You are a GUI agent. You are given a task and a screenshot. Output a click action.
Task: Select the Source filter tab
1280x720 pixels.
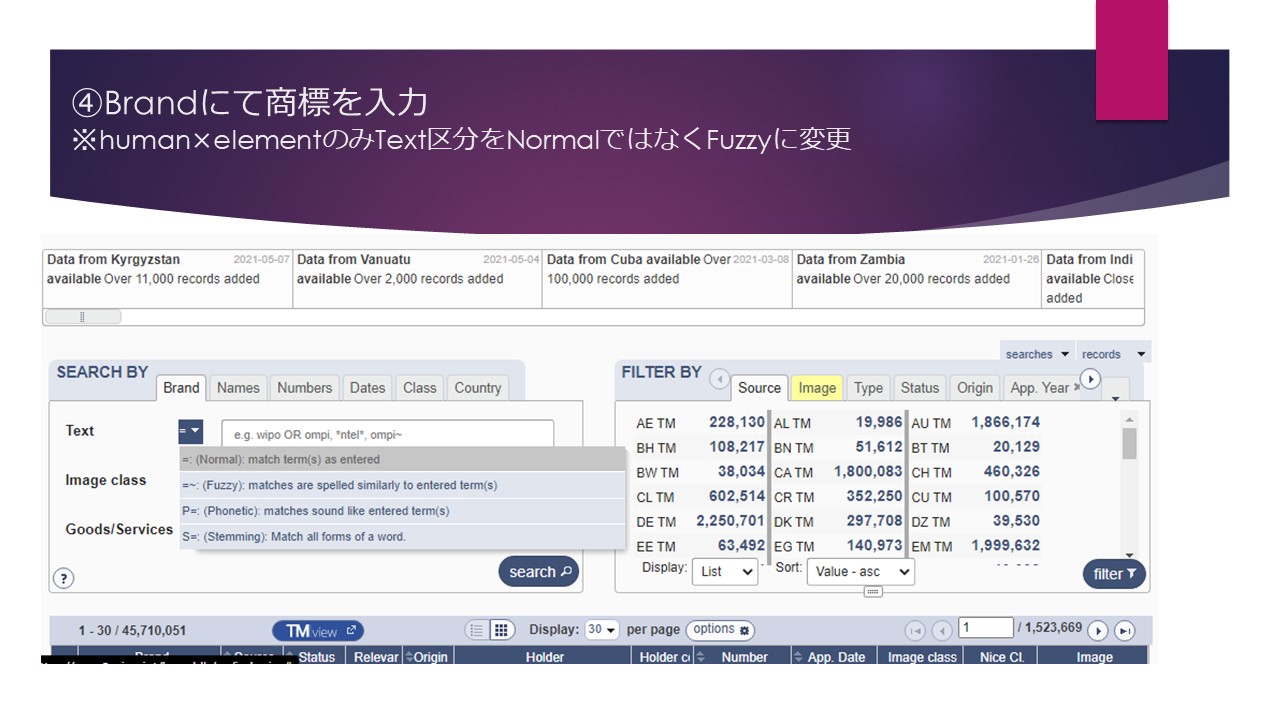point(759,388)
